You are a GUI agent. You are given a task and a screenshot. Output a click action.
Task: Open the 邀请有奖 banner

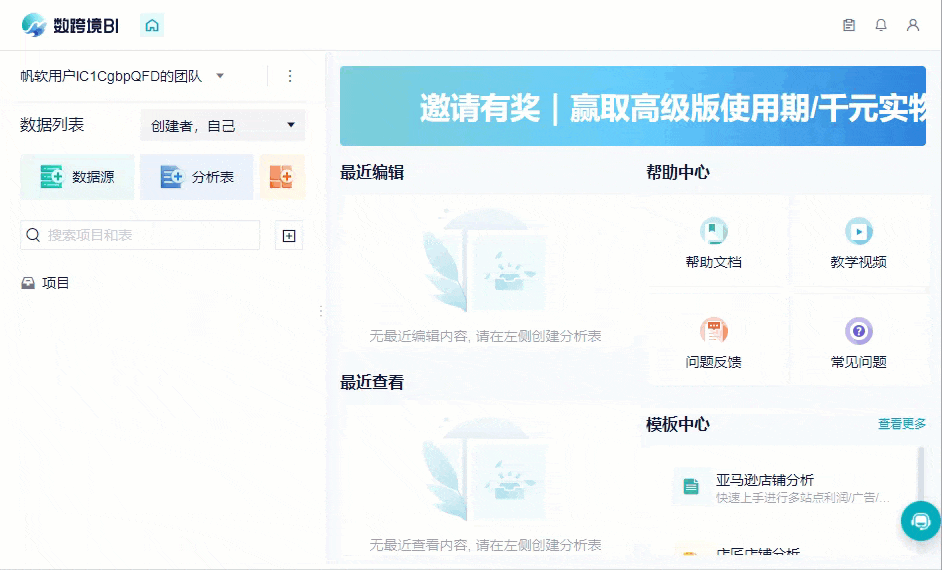(x=633, y=106)
